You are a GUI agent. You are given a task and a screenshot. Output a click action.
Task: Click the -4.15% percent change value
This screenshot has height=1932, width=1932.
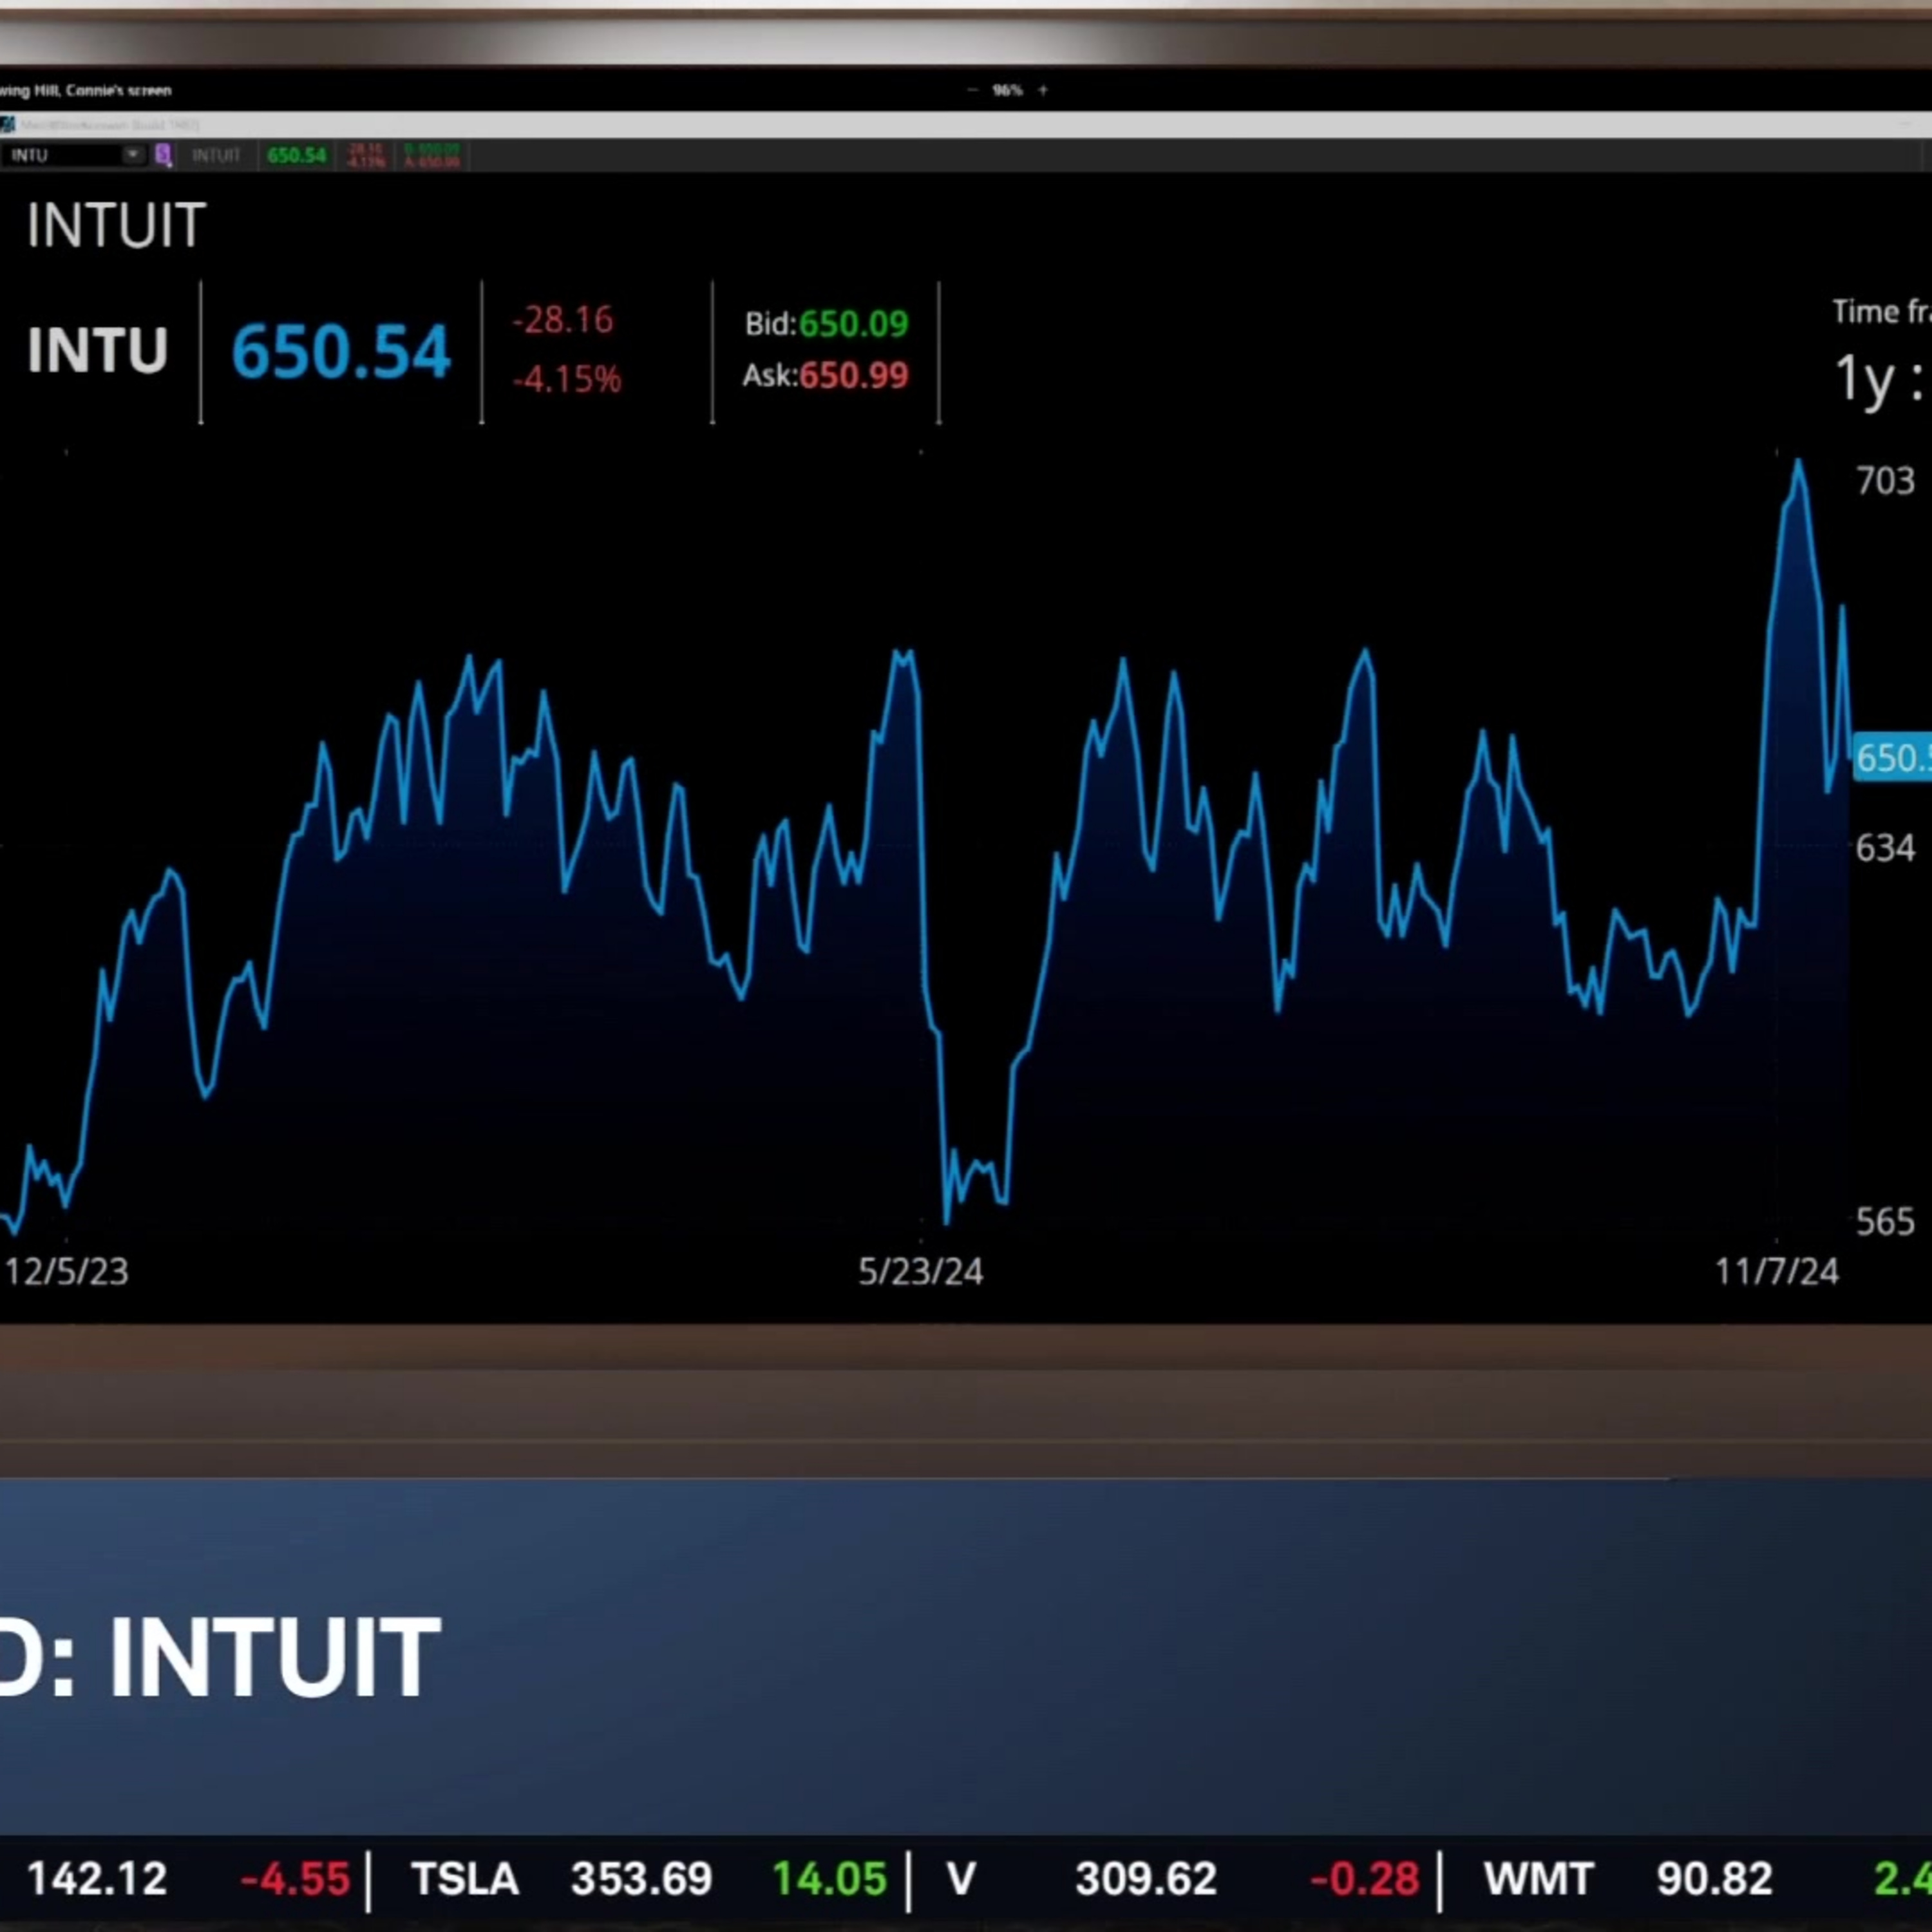pos(567,379)
